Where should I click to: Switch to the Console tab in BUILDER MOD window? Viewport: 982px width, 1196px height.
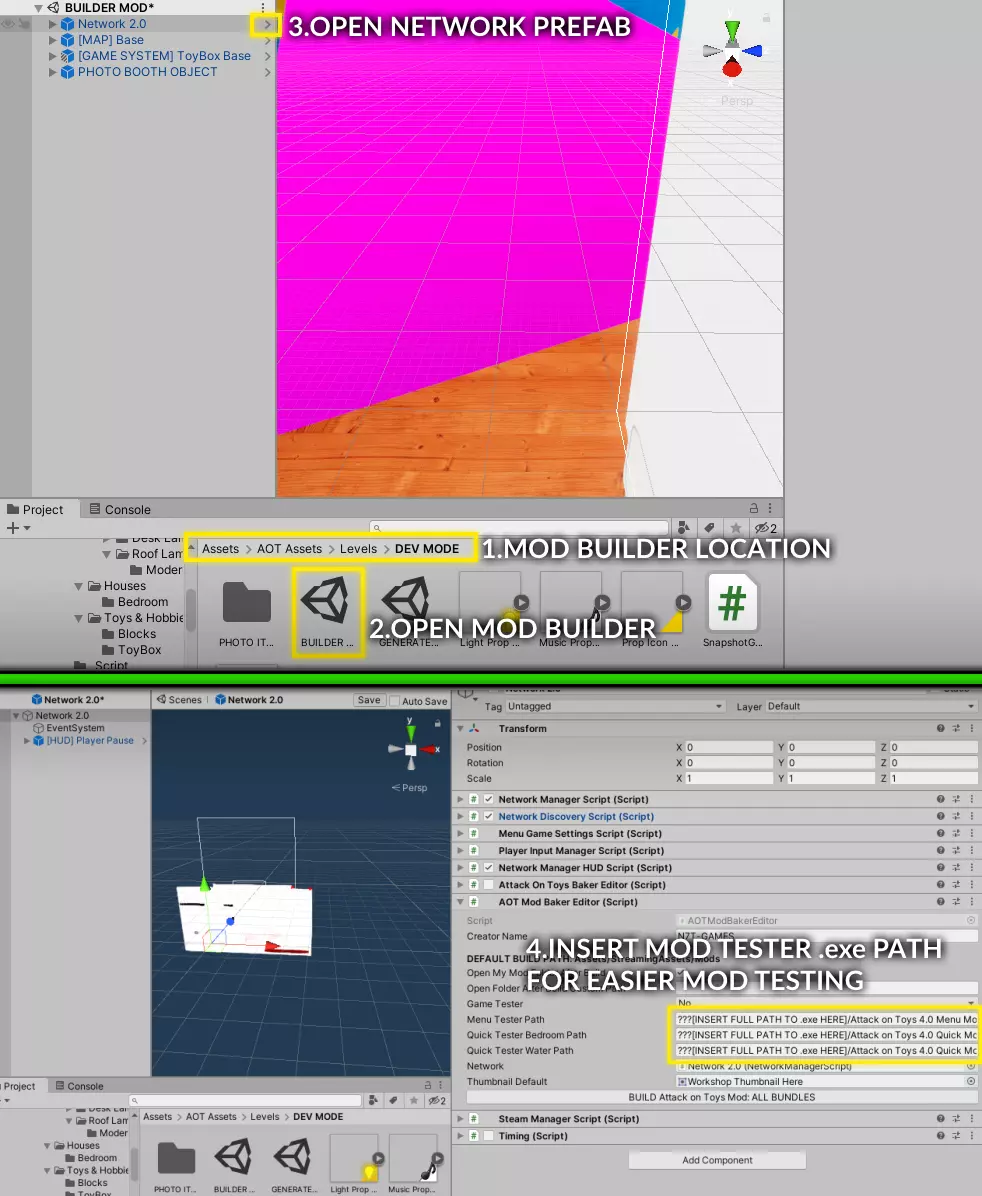coord(120,510)
